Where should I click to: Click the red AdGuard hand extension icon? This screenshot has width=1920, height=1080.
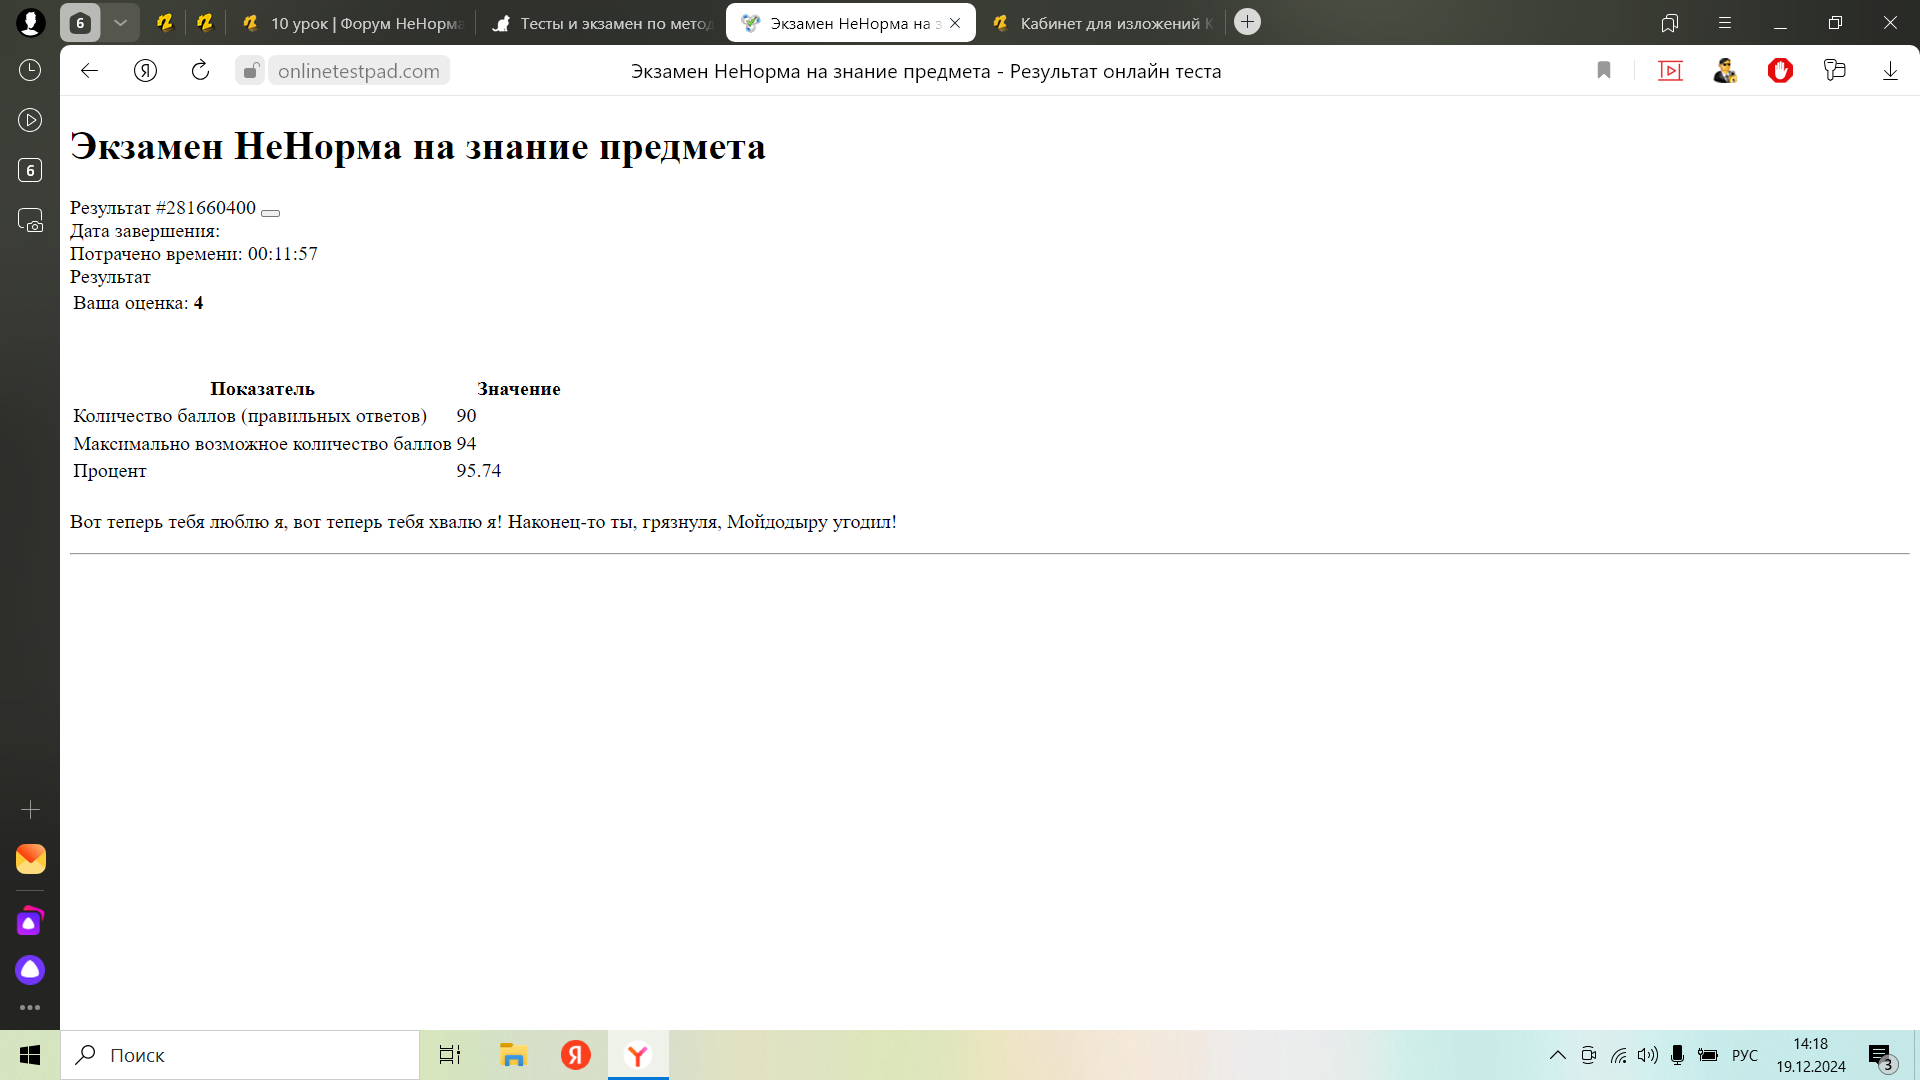click(1780, 71)
